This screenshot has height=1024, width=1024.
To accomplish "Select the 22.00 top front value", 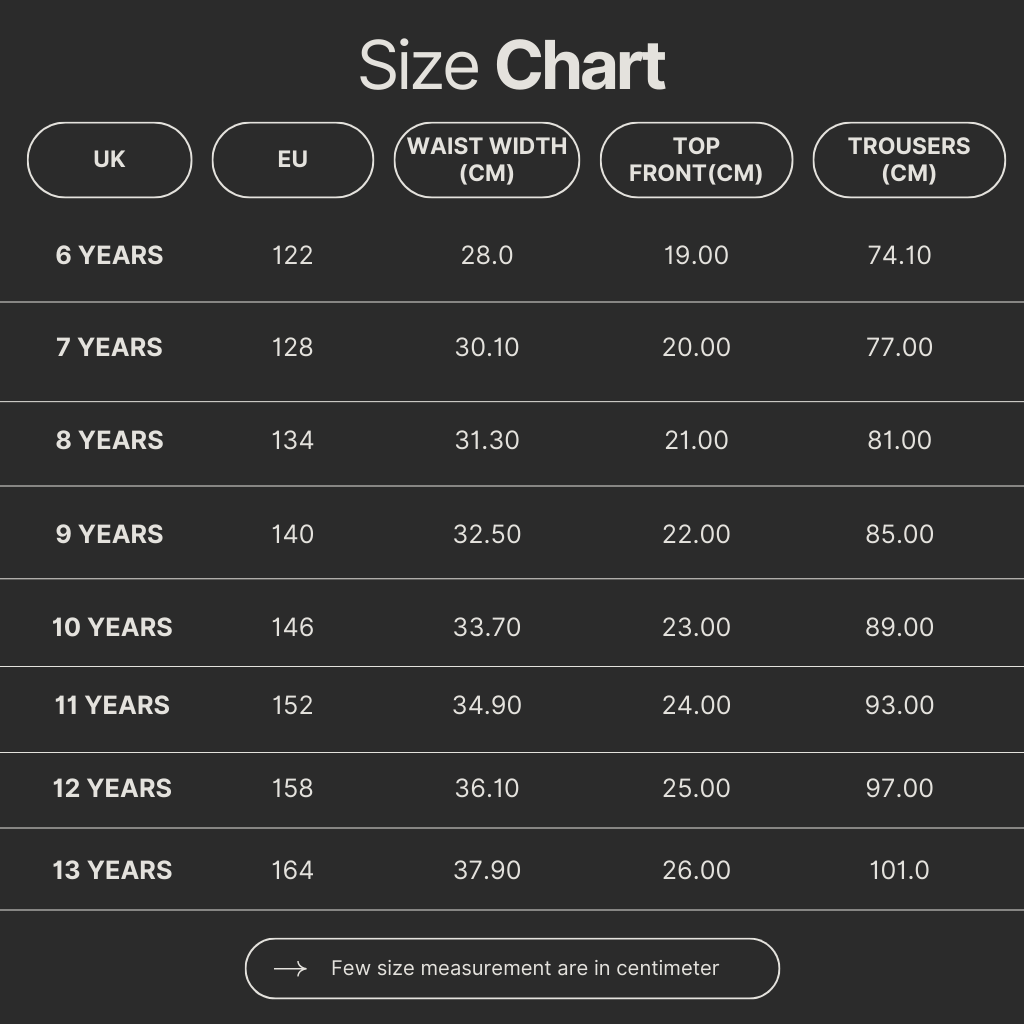I will click(x=696, y=534).
